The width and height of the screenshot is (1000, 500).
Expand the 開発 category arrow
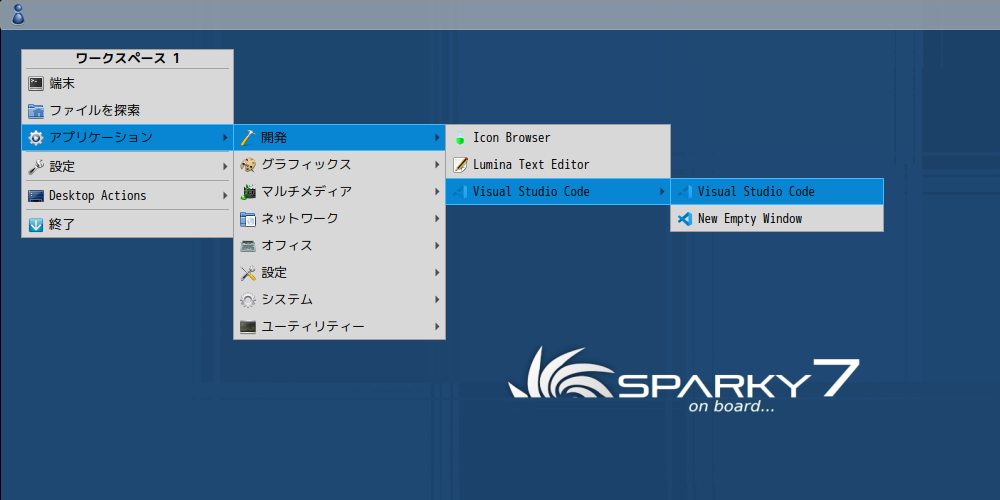click(437, 137)
